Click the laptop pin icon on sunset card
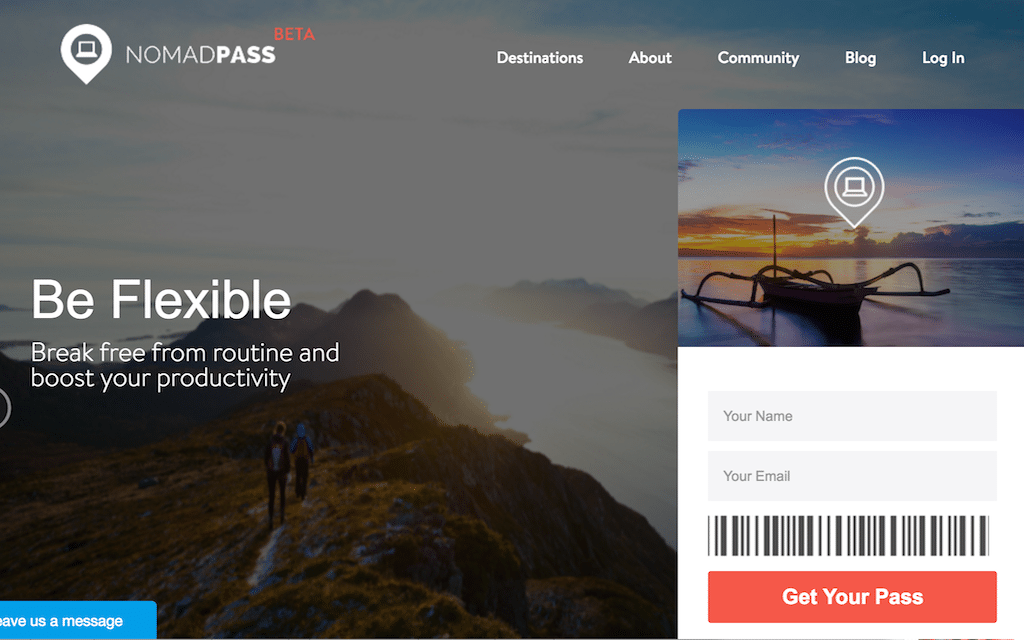The height and width of the screenshot is (640, 1024). pyautogui.click(x=854, y=192)
